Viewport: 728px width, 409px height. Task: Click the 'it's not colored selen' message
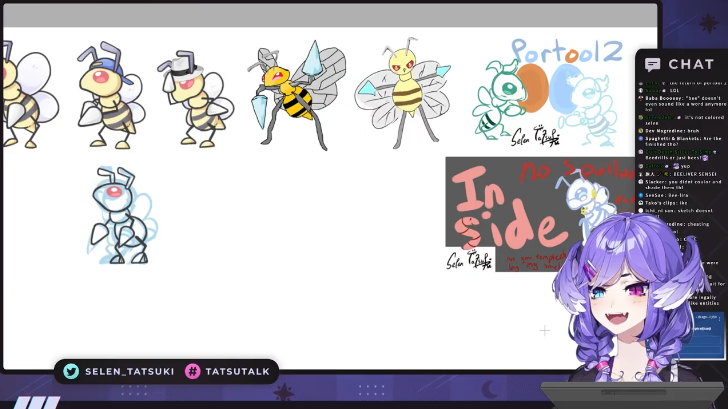(682, 120)
